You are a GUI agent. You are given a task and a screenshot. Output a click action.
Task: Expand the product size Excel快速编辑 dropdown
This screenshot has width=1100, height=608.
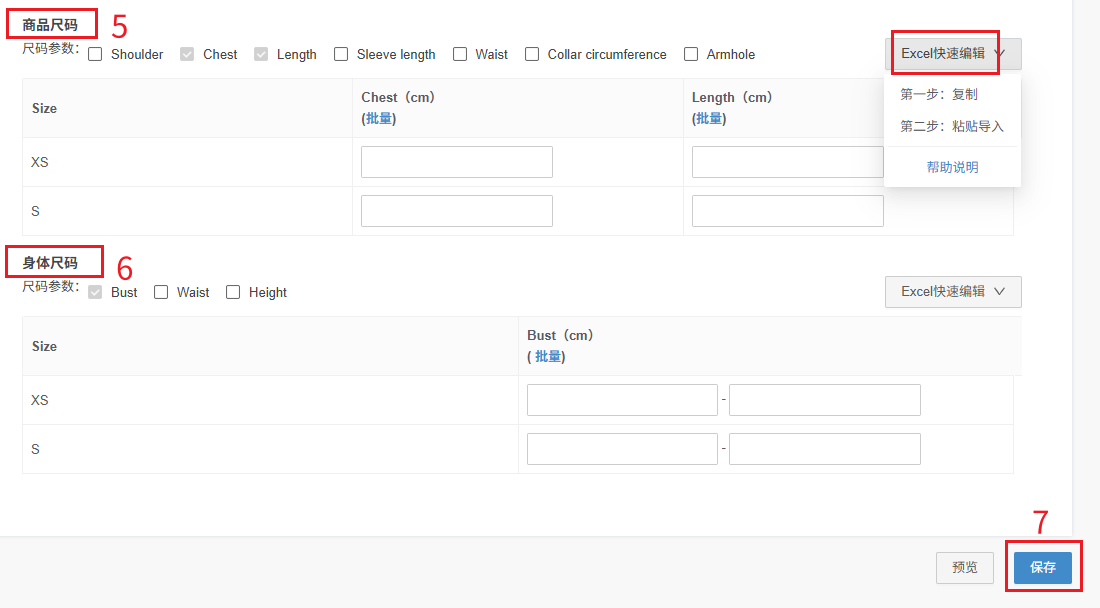pos(952,54)
